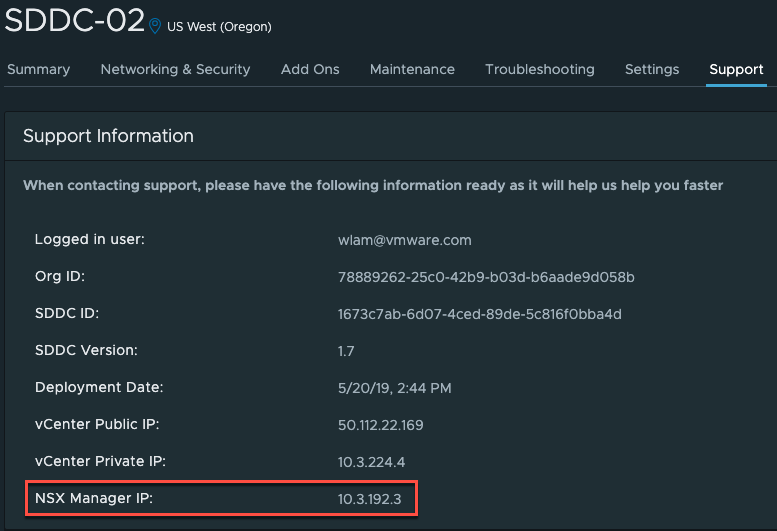Select the logged in user email wlam@vmware.com
The height and width of the screenshot is (531, 777).
[x=405, y=240]
